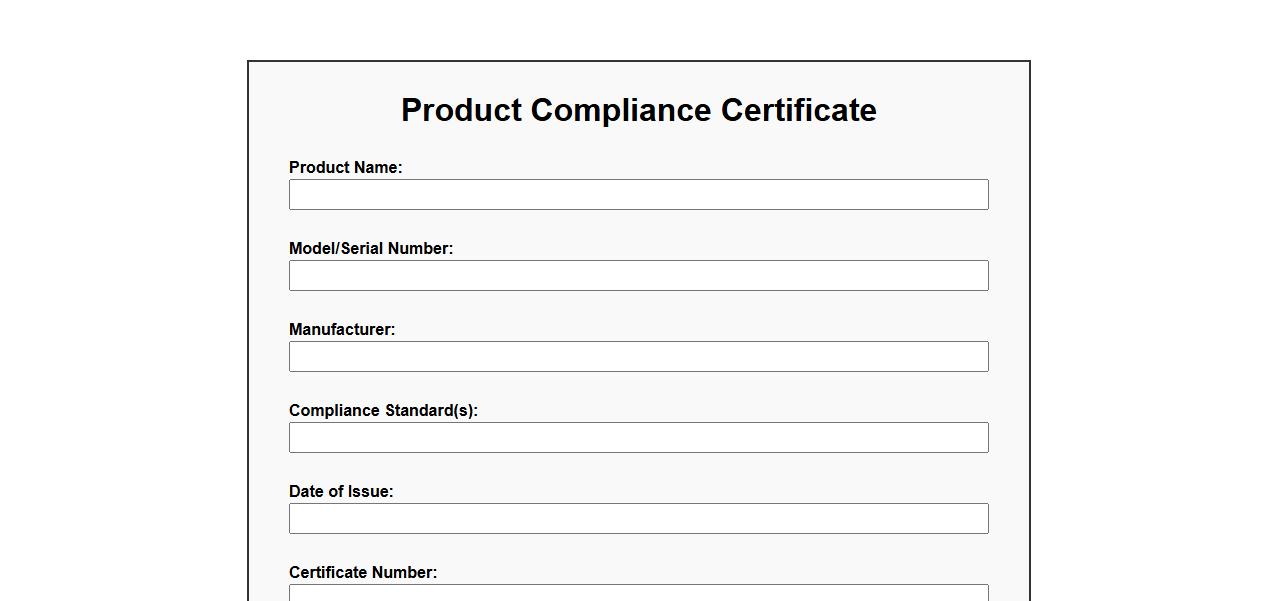Click the "Product Name:" label text
This screenshot has width=1278, height=601.
point(345,168)
